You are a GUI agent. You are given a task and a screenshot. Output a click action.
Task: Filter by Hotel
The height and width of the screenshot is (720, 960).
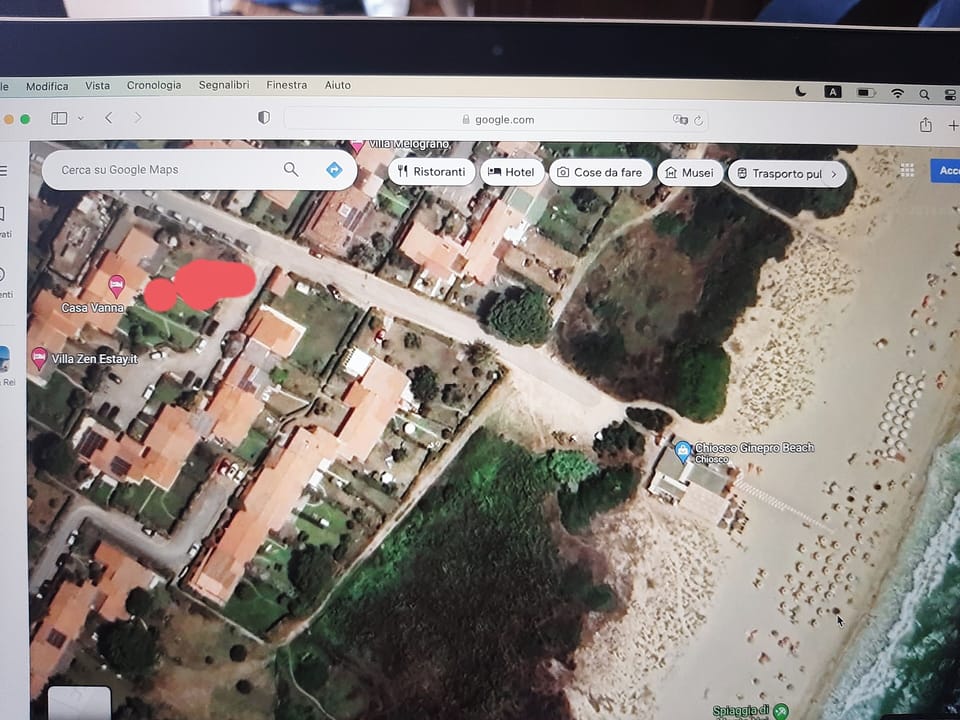tap(512, 172)
